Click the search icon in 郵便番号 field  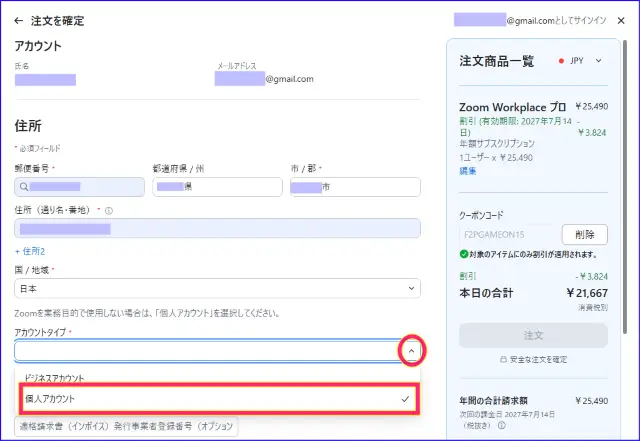(x=24, y=187)
